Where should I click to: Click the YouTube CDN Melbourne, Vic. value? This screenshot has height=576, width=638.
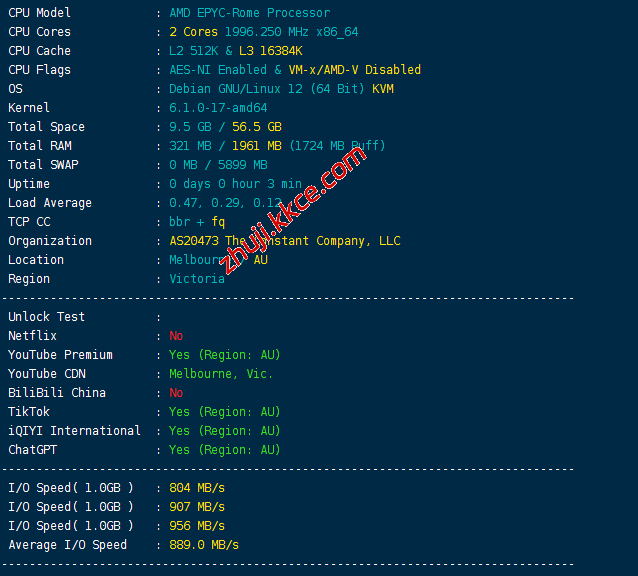coord(221,374)
